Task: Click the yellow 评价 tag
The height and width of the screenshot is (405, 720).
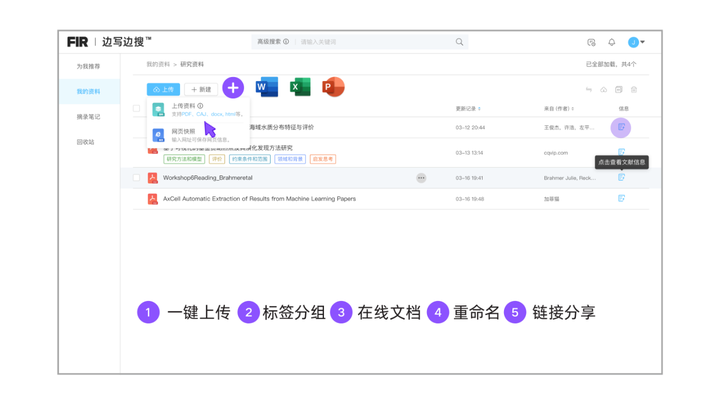Action: 217,159
